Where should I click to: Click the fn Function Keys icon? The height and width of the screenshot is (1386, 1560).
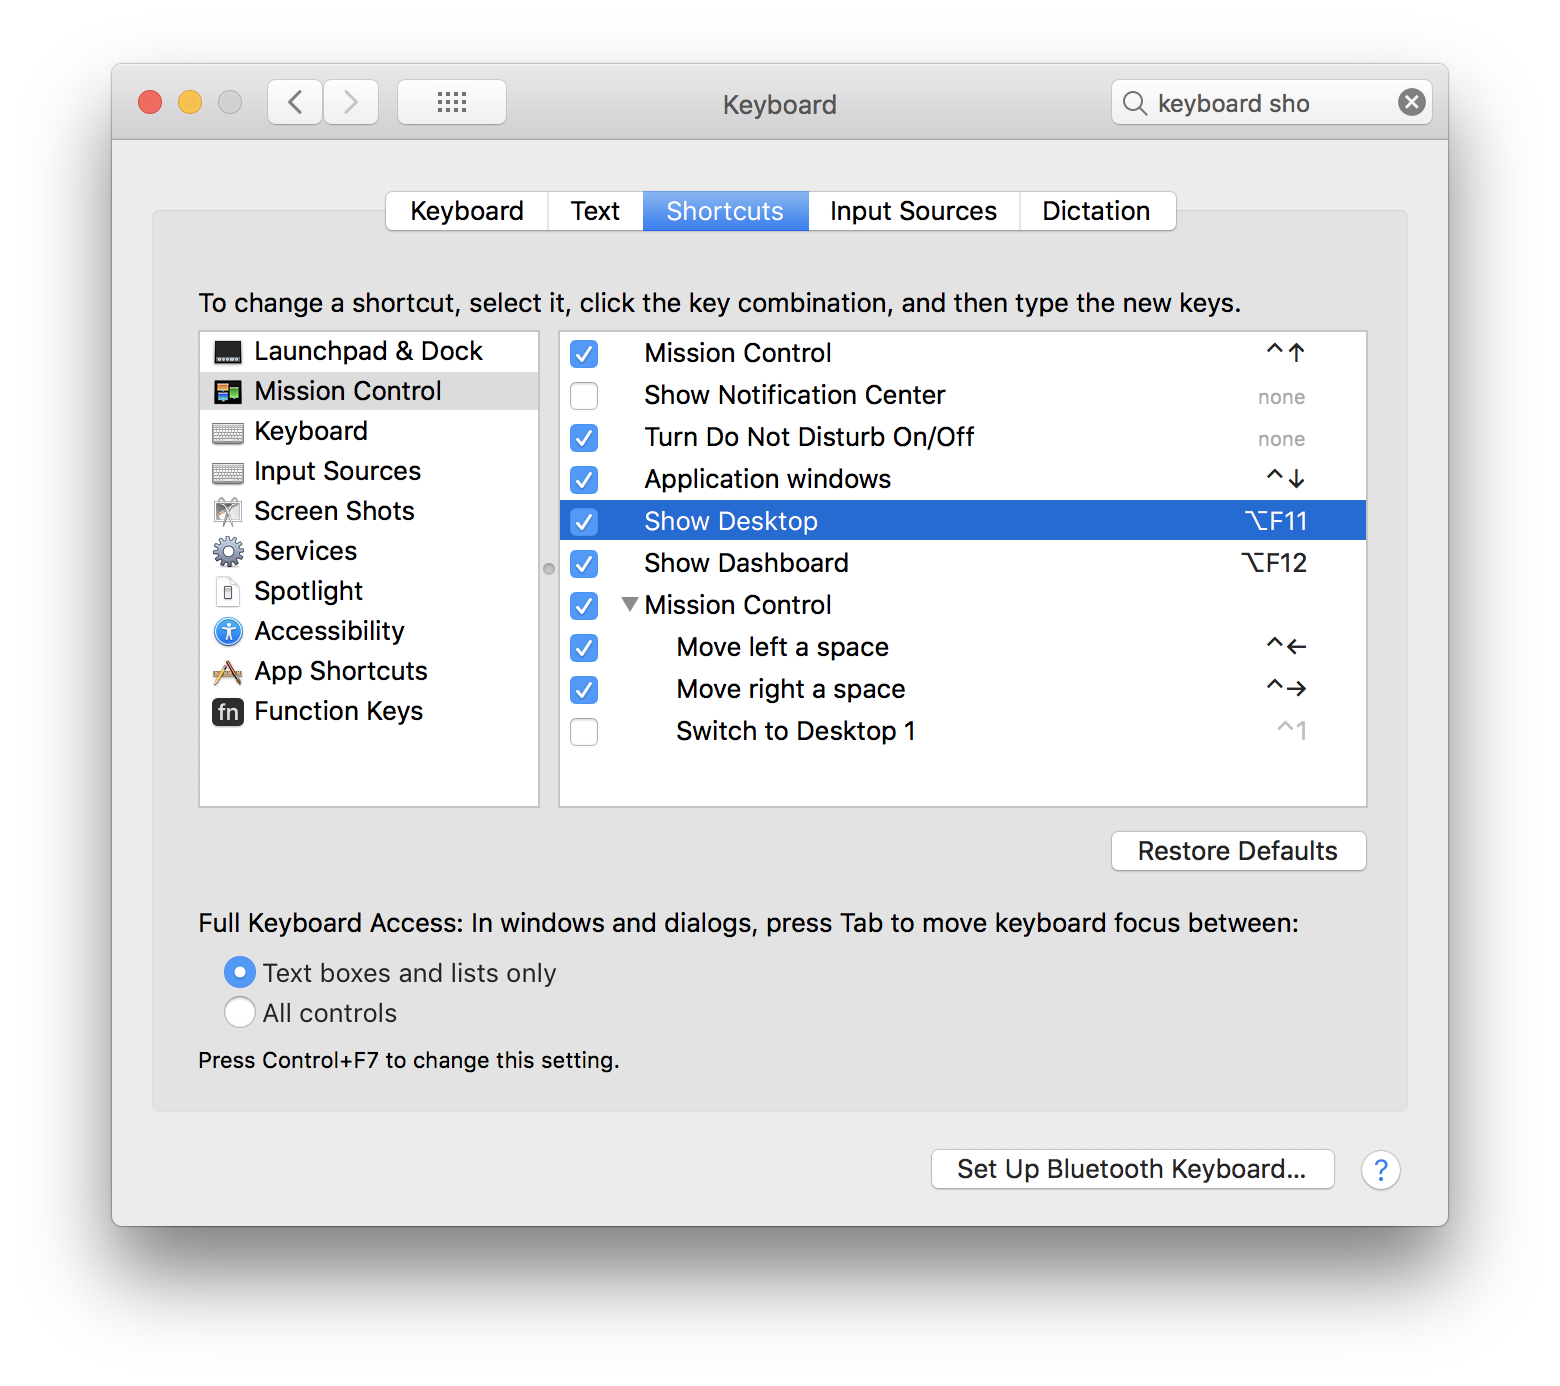pos(228,712)
